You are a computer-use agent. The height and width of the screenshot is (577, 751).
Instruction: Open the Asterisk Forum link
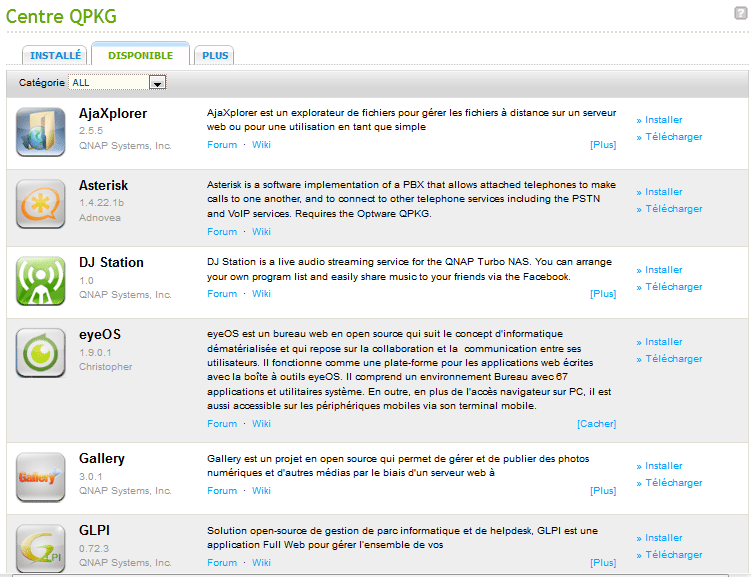pyautogui.click(x=222, y=232)
